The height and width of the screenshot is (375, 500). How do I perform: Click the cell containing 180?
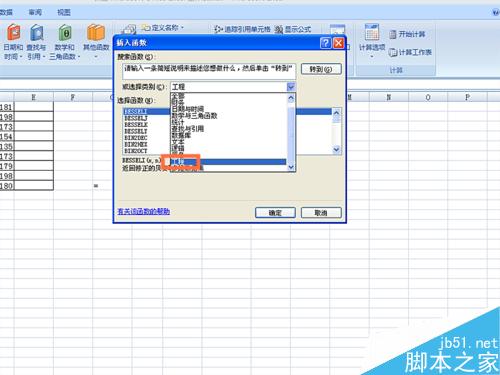(x=7, y=186)
